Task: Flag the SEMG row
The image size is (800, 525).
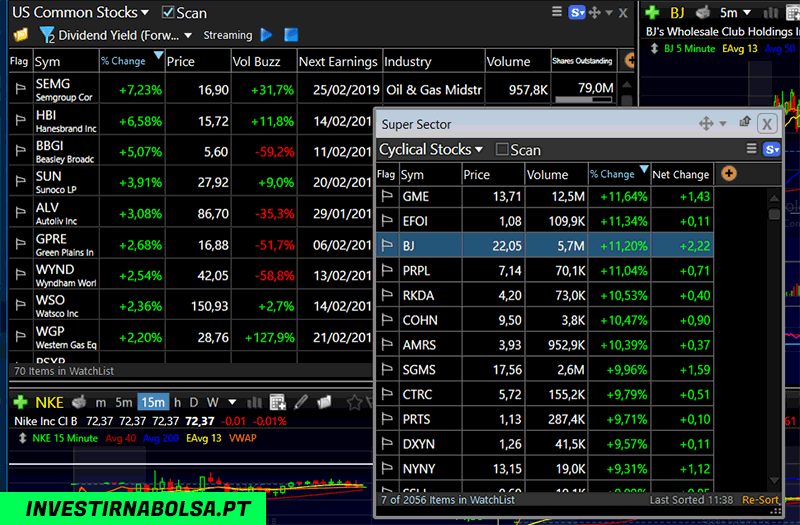Action: click(x=20, y=89)
